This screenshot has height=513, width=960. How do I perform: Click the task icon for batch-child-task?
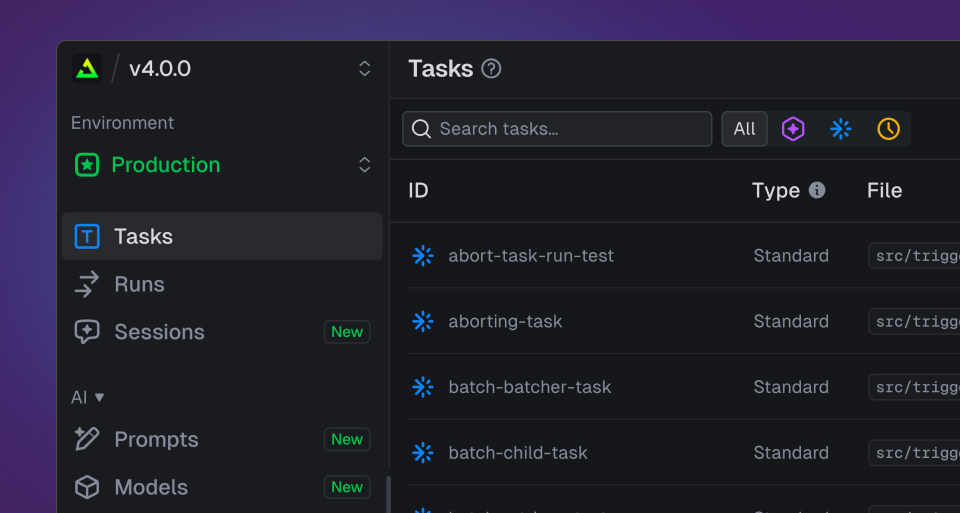(x=422, y=452)
